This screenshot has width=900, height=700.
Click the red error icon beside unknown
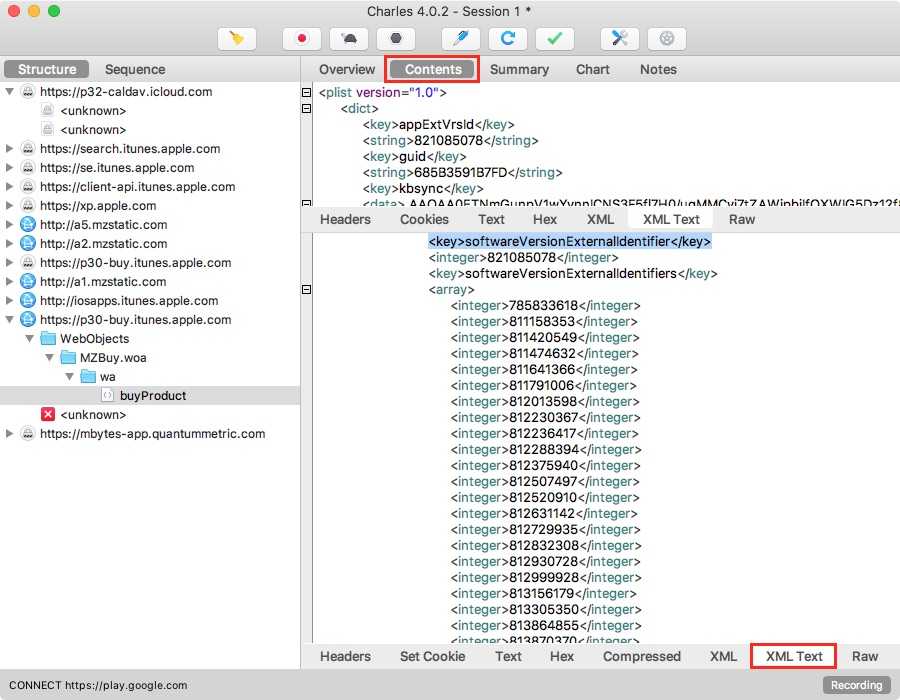coord(47,415)
